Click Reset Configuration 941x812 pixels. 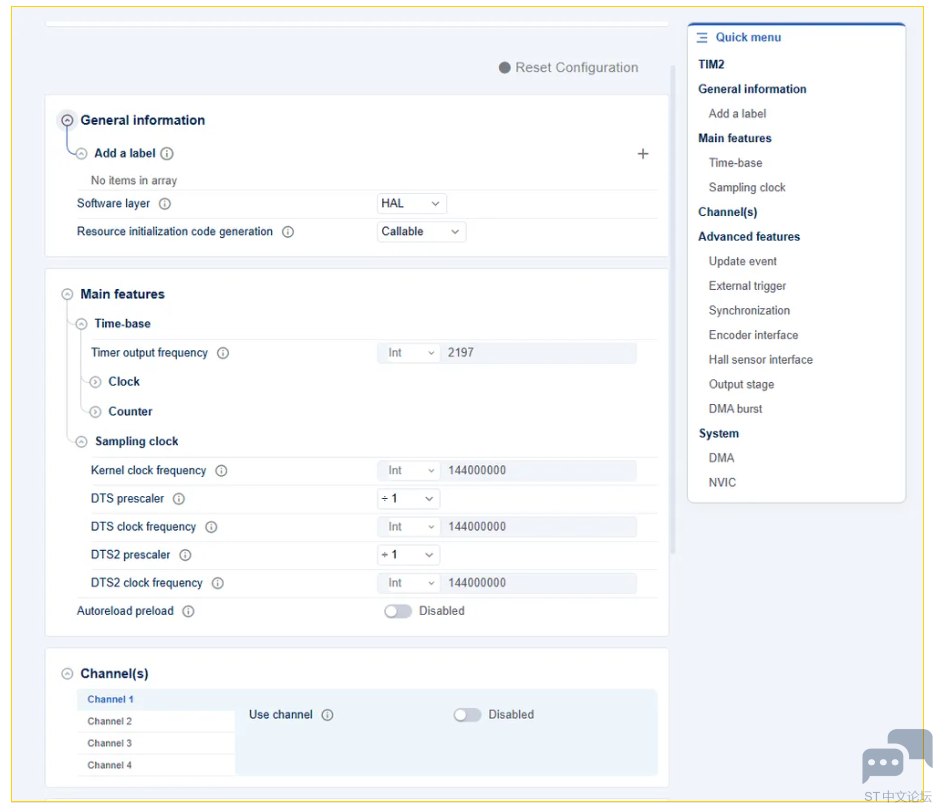point(568,68)
